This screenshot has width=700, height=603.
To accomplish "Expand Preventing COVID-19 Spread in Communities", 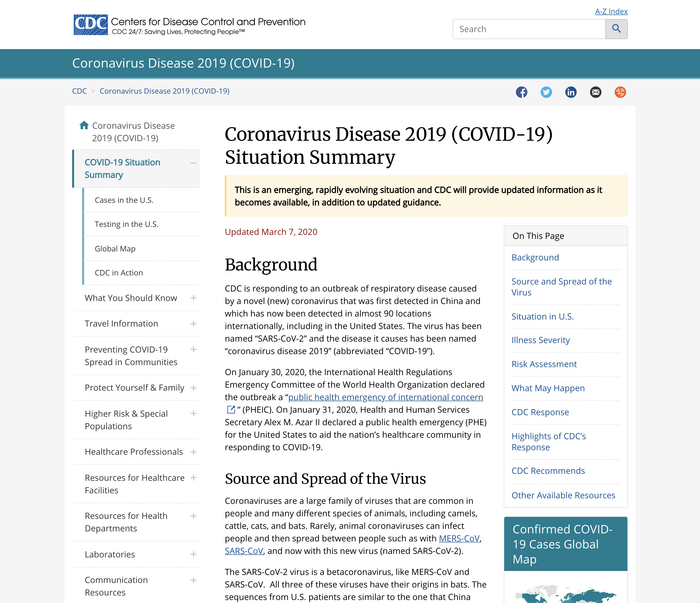I will 193,349.
